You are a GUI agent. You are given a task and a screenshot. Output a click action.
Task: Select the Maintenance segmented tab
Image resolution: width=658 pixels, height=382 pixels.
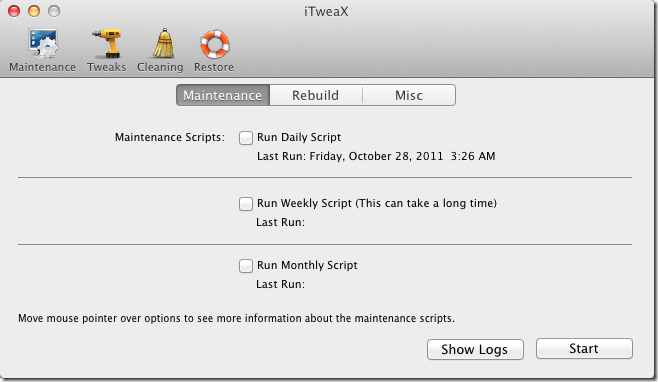point(223,95)
